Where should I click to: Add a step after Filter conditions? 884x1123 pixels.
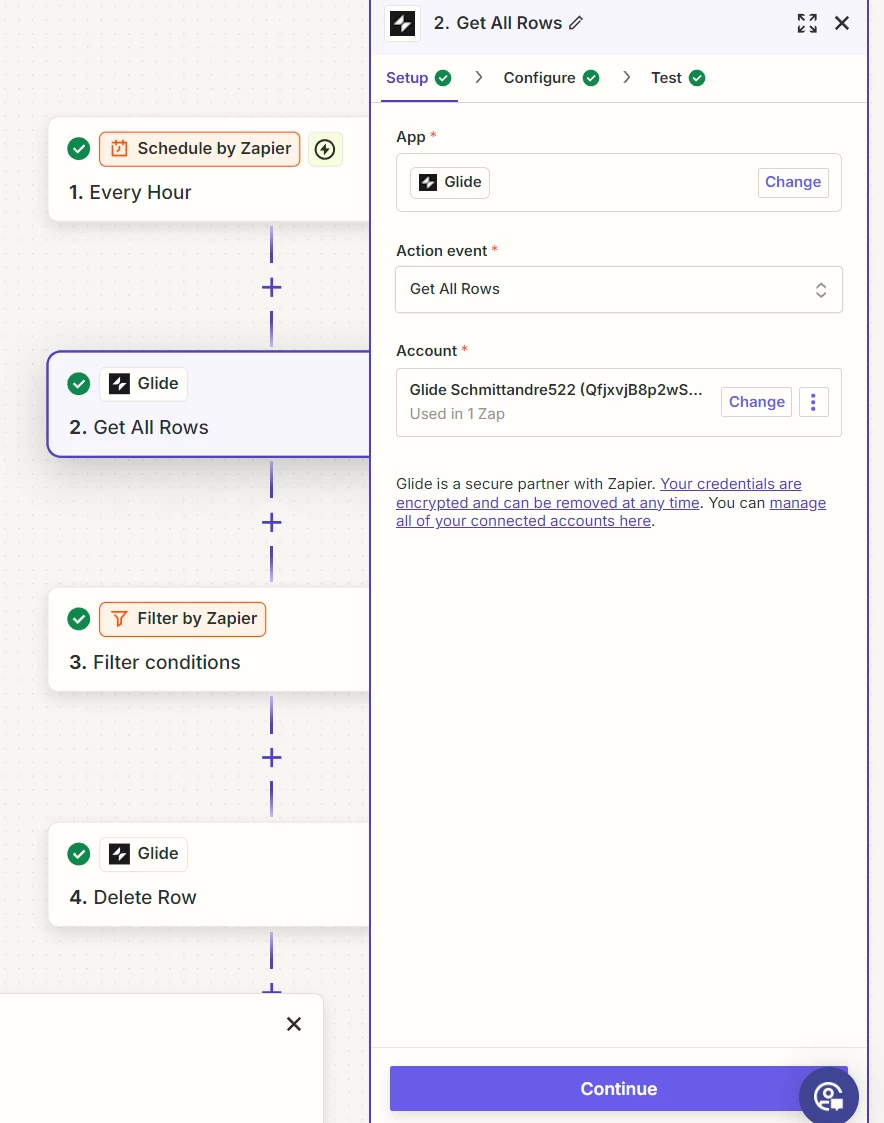tap(272, 757)
